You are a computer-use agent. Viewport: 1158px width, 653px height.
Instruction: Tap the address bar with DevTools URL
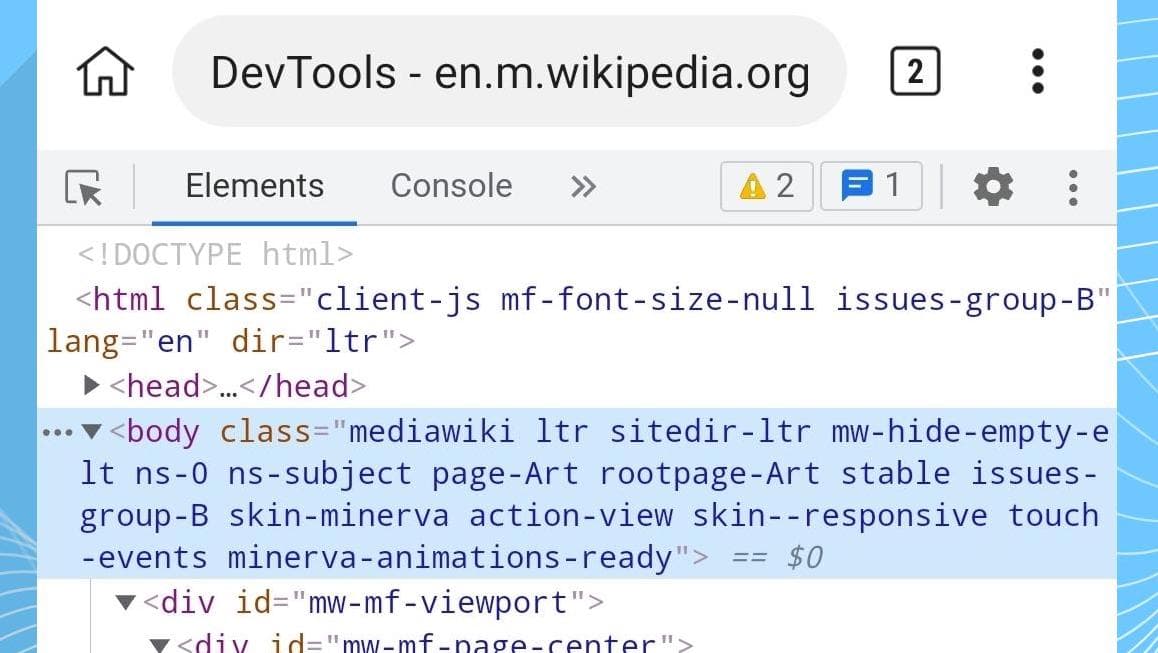[509, 72]
